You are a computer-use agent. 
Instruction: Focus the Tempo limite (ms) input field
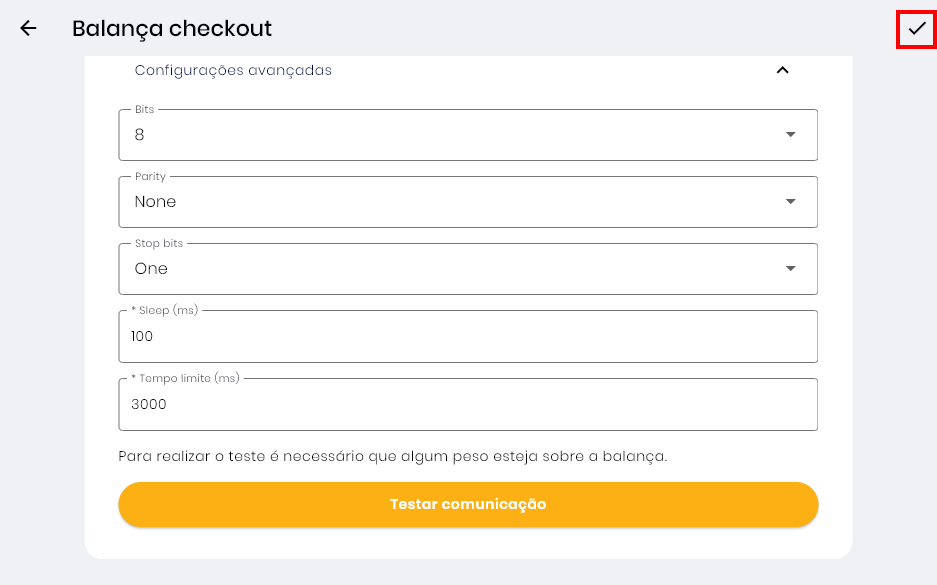(x=468, y=405)
